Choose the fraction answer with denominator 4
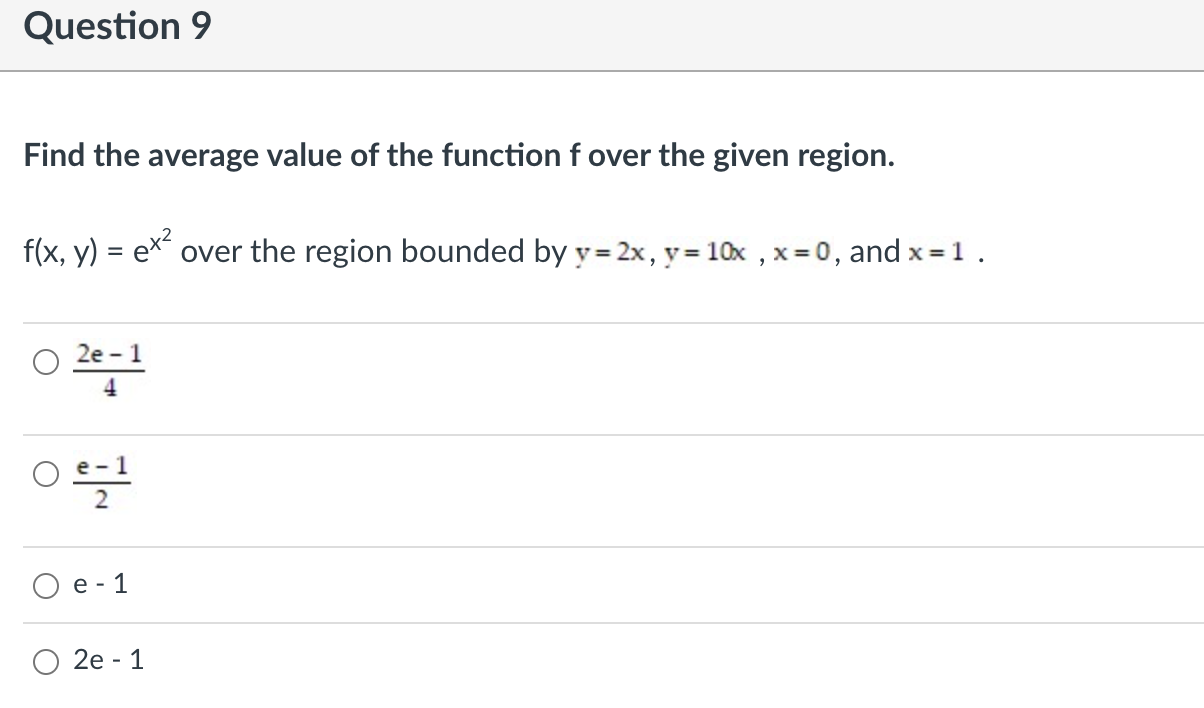 107,367
